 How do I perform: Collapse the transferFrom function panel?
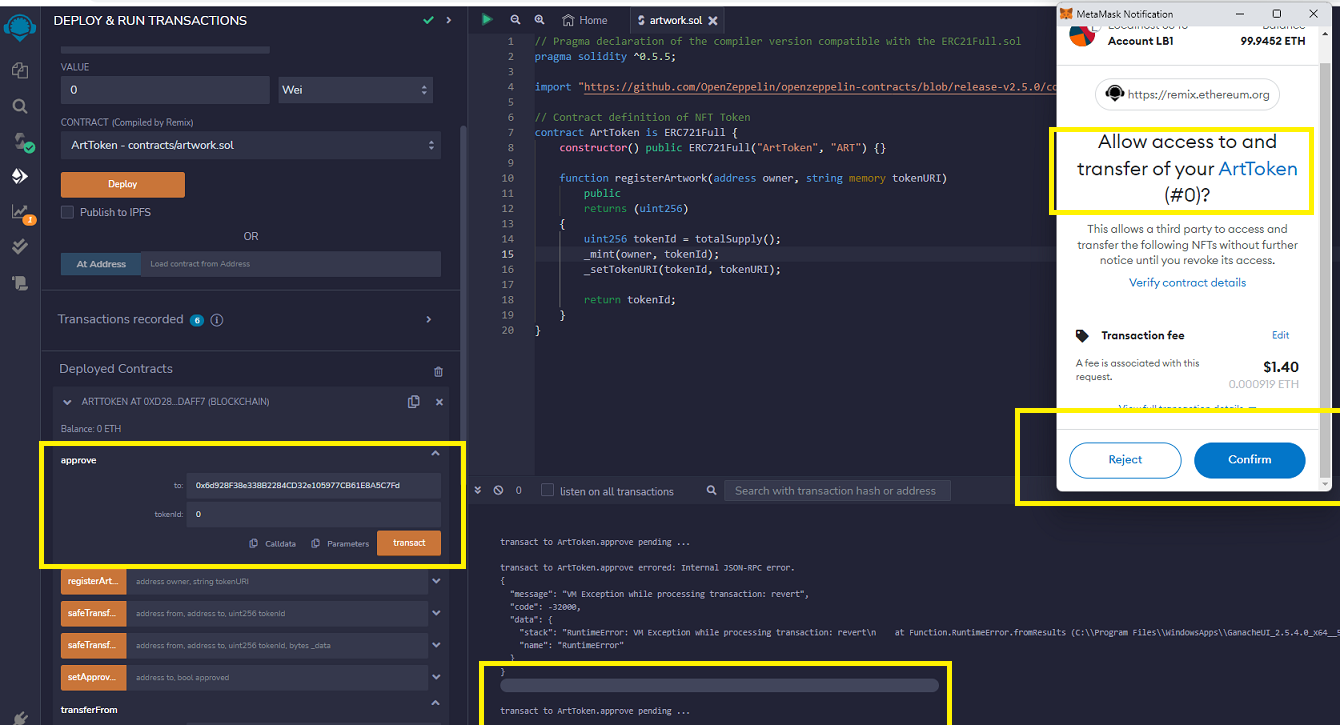click(x=435, y=704)
